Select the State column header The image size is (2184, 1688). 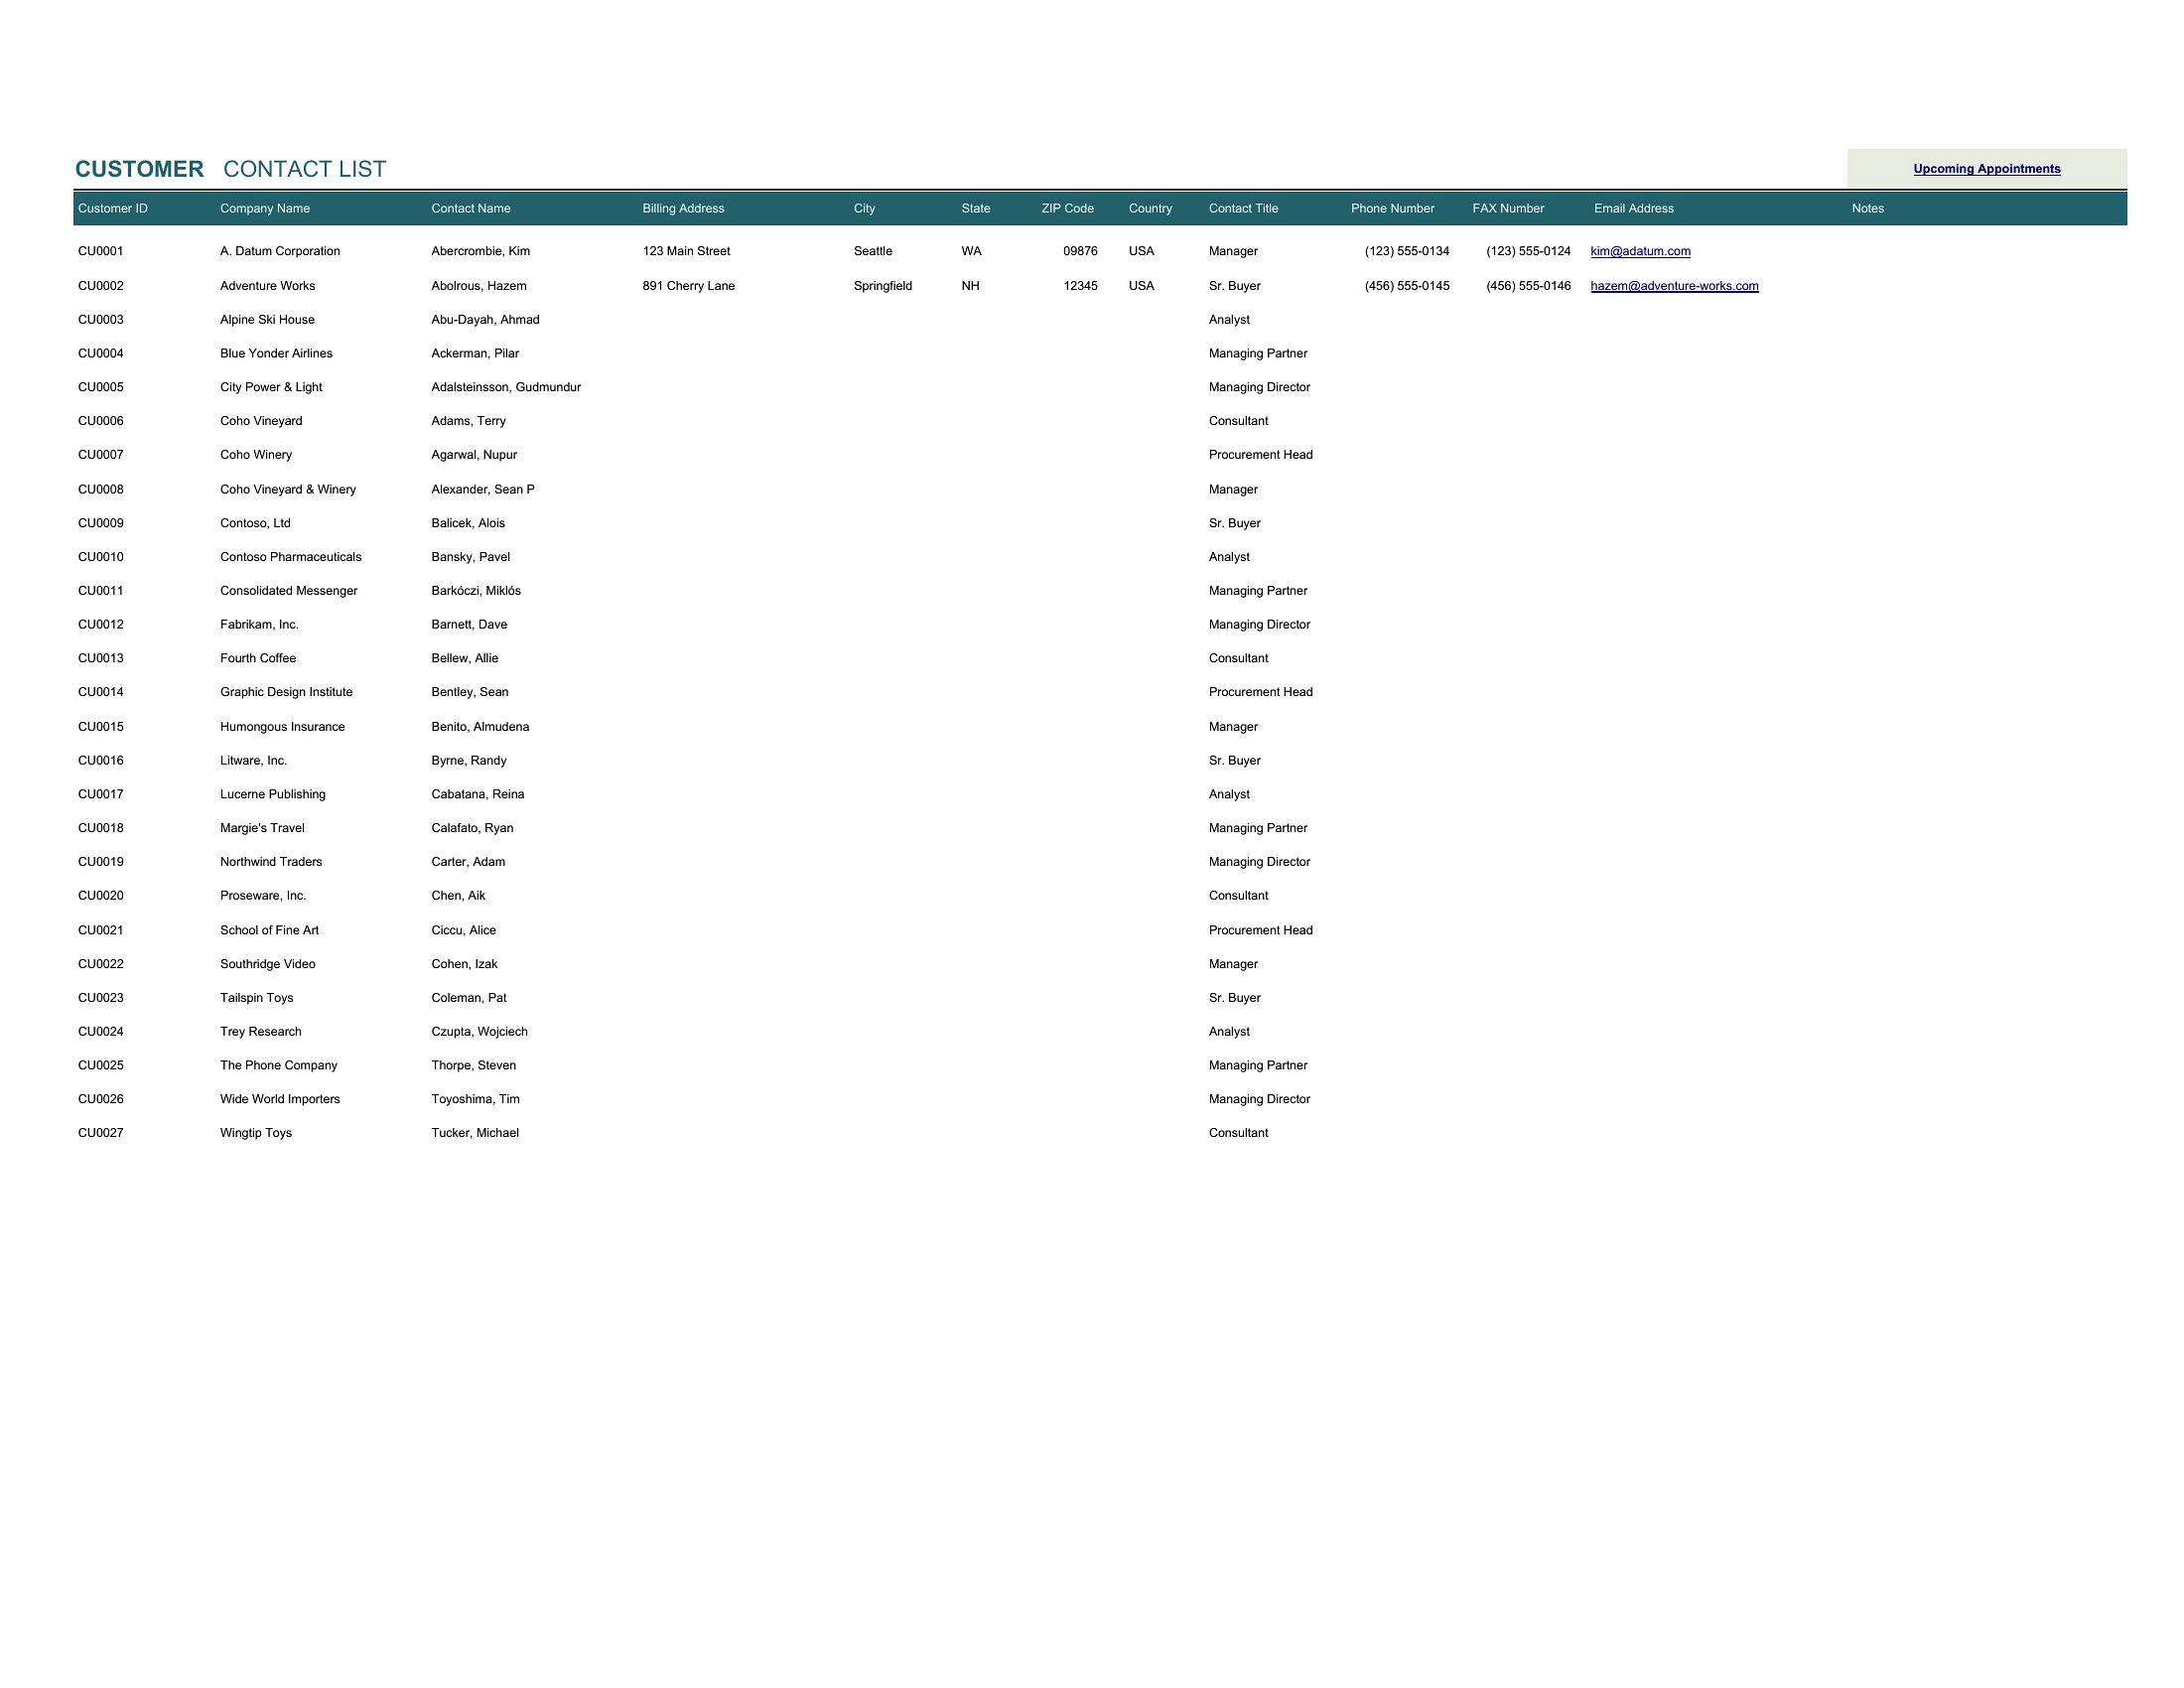[976, 209]
